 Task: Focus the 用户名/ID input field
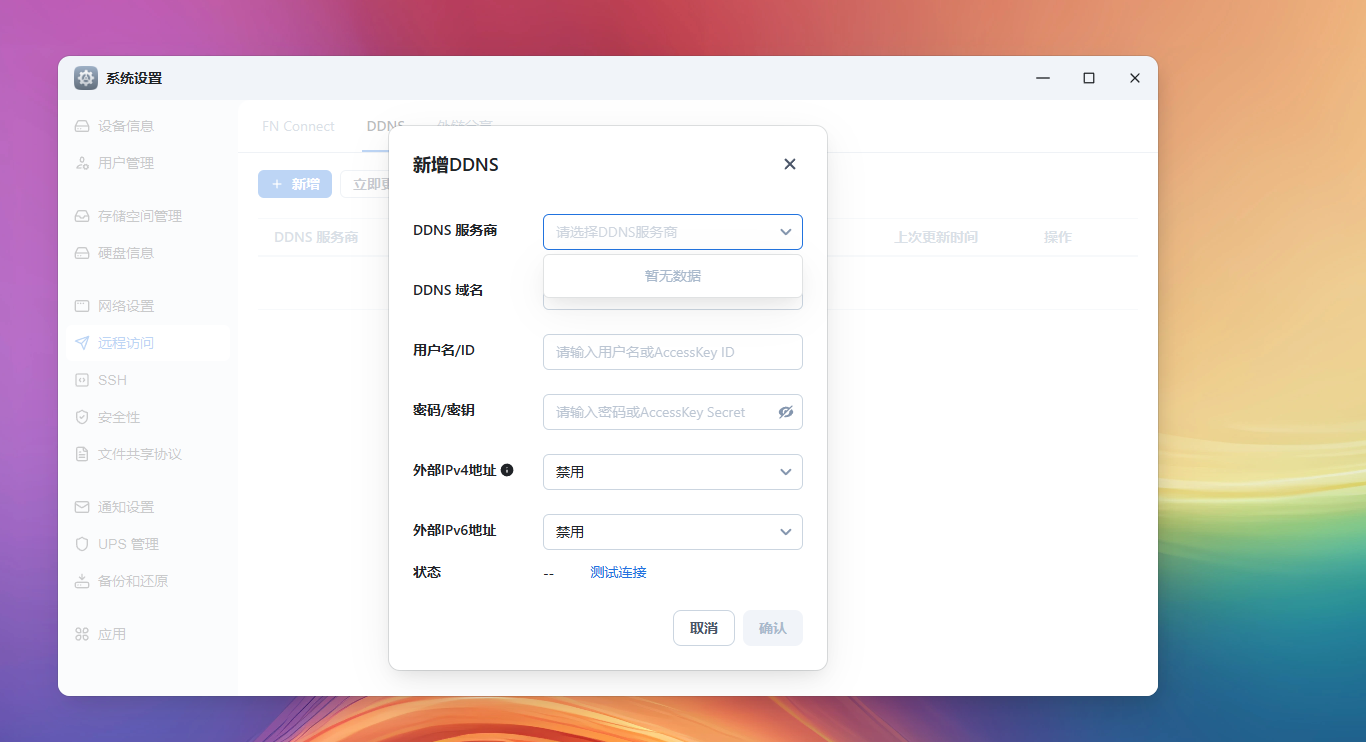[673, 352]
